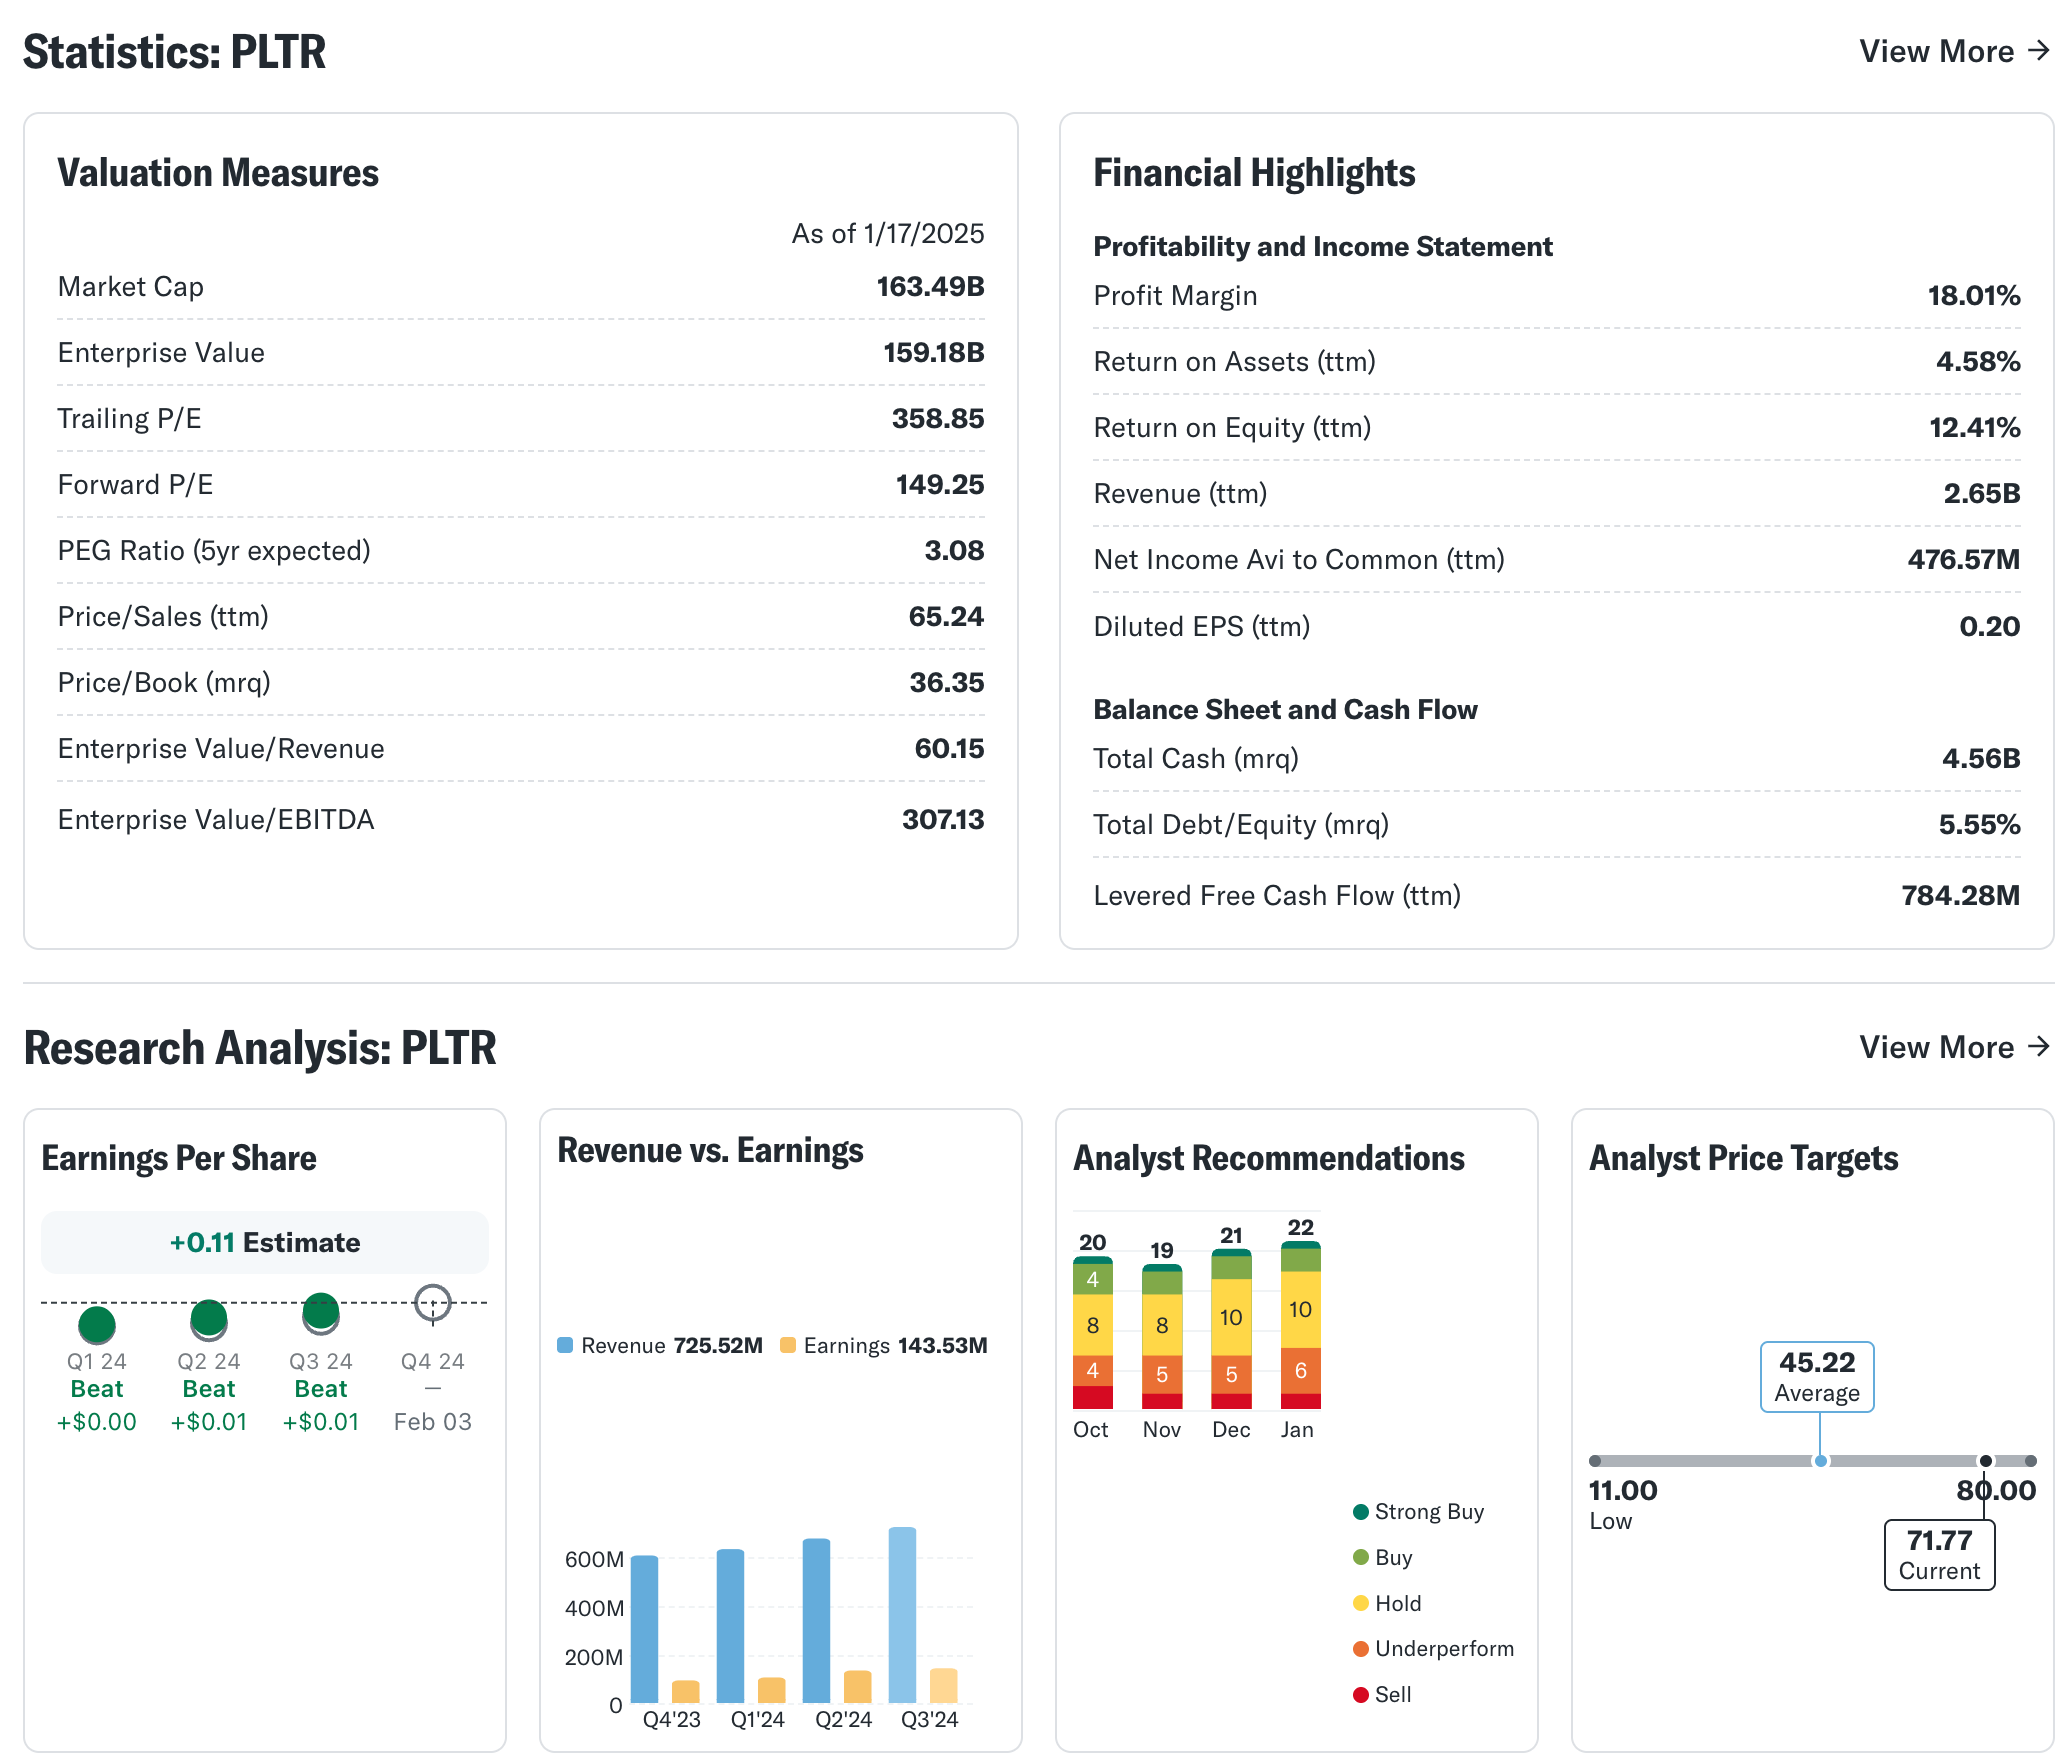Click the Research Analysis View More arrow
The height and width of the screenshot is (1762, 2072).
2038,1047
